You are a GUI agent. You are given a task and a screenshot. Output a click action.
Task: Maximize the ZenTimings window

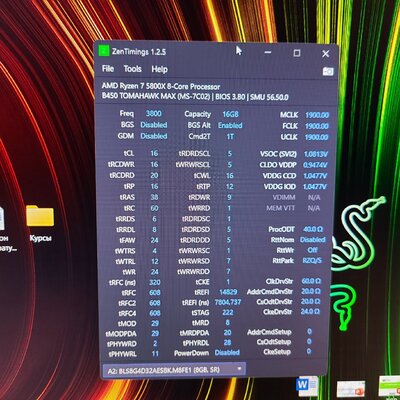(297, 53)
